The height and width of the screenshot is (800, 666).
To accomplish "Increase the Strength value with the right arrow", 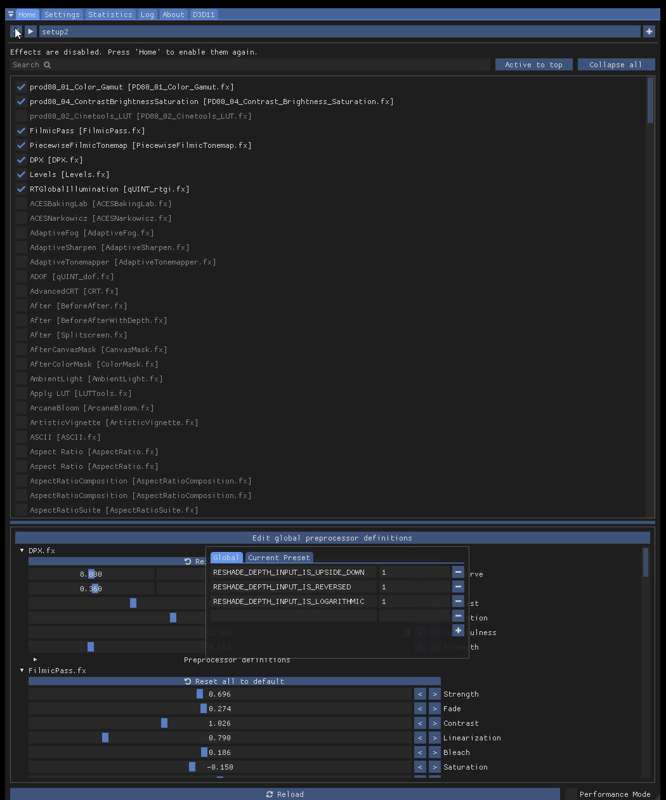I will (434, 694).
